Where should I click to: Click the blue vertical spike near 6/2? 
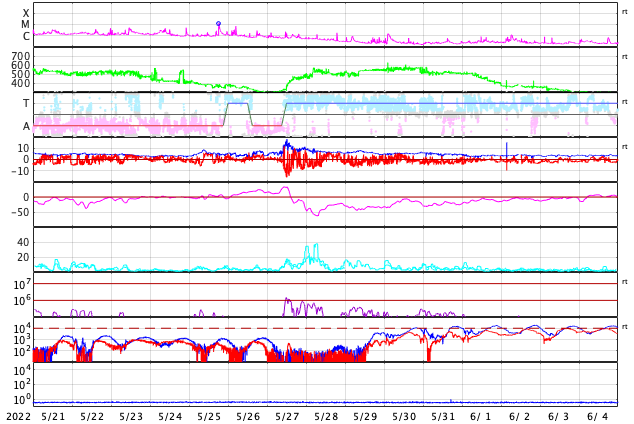pyautogui.click(x=507, y=156)
